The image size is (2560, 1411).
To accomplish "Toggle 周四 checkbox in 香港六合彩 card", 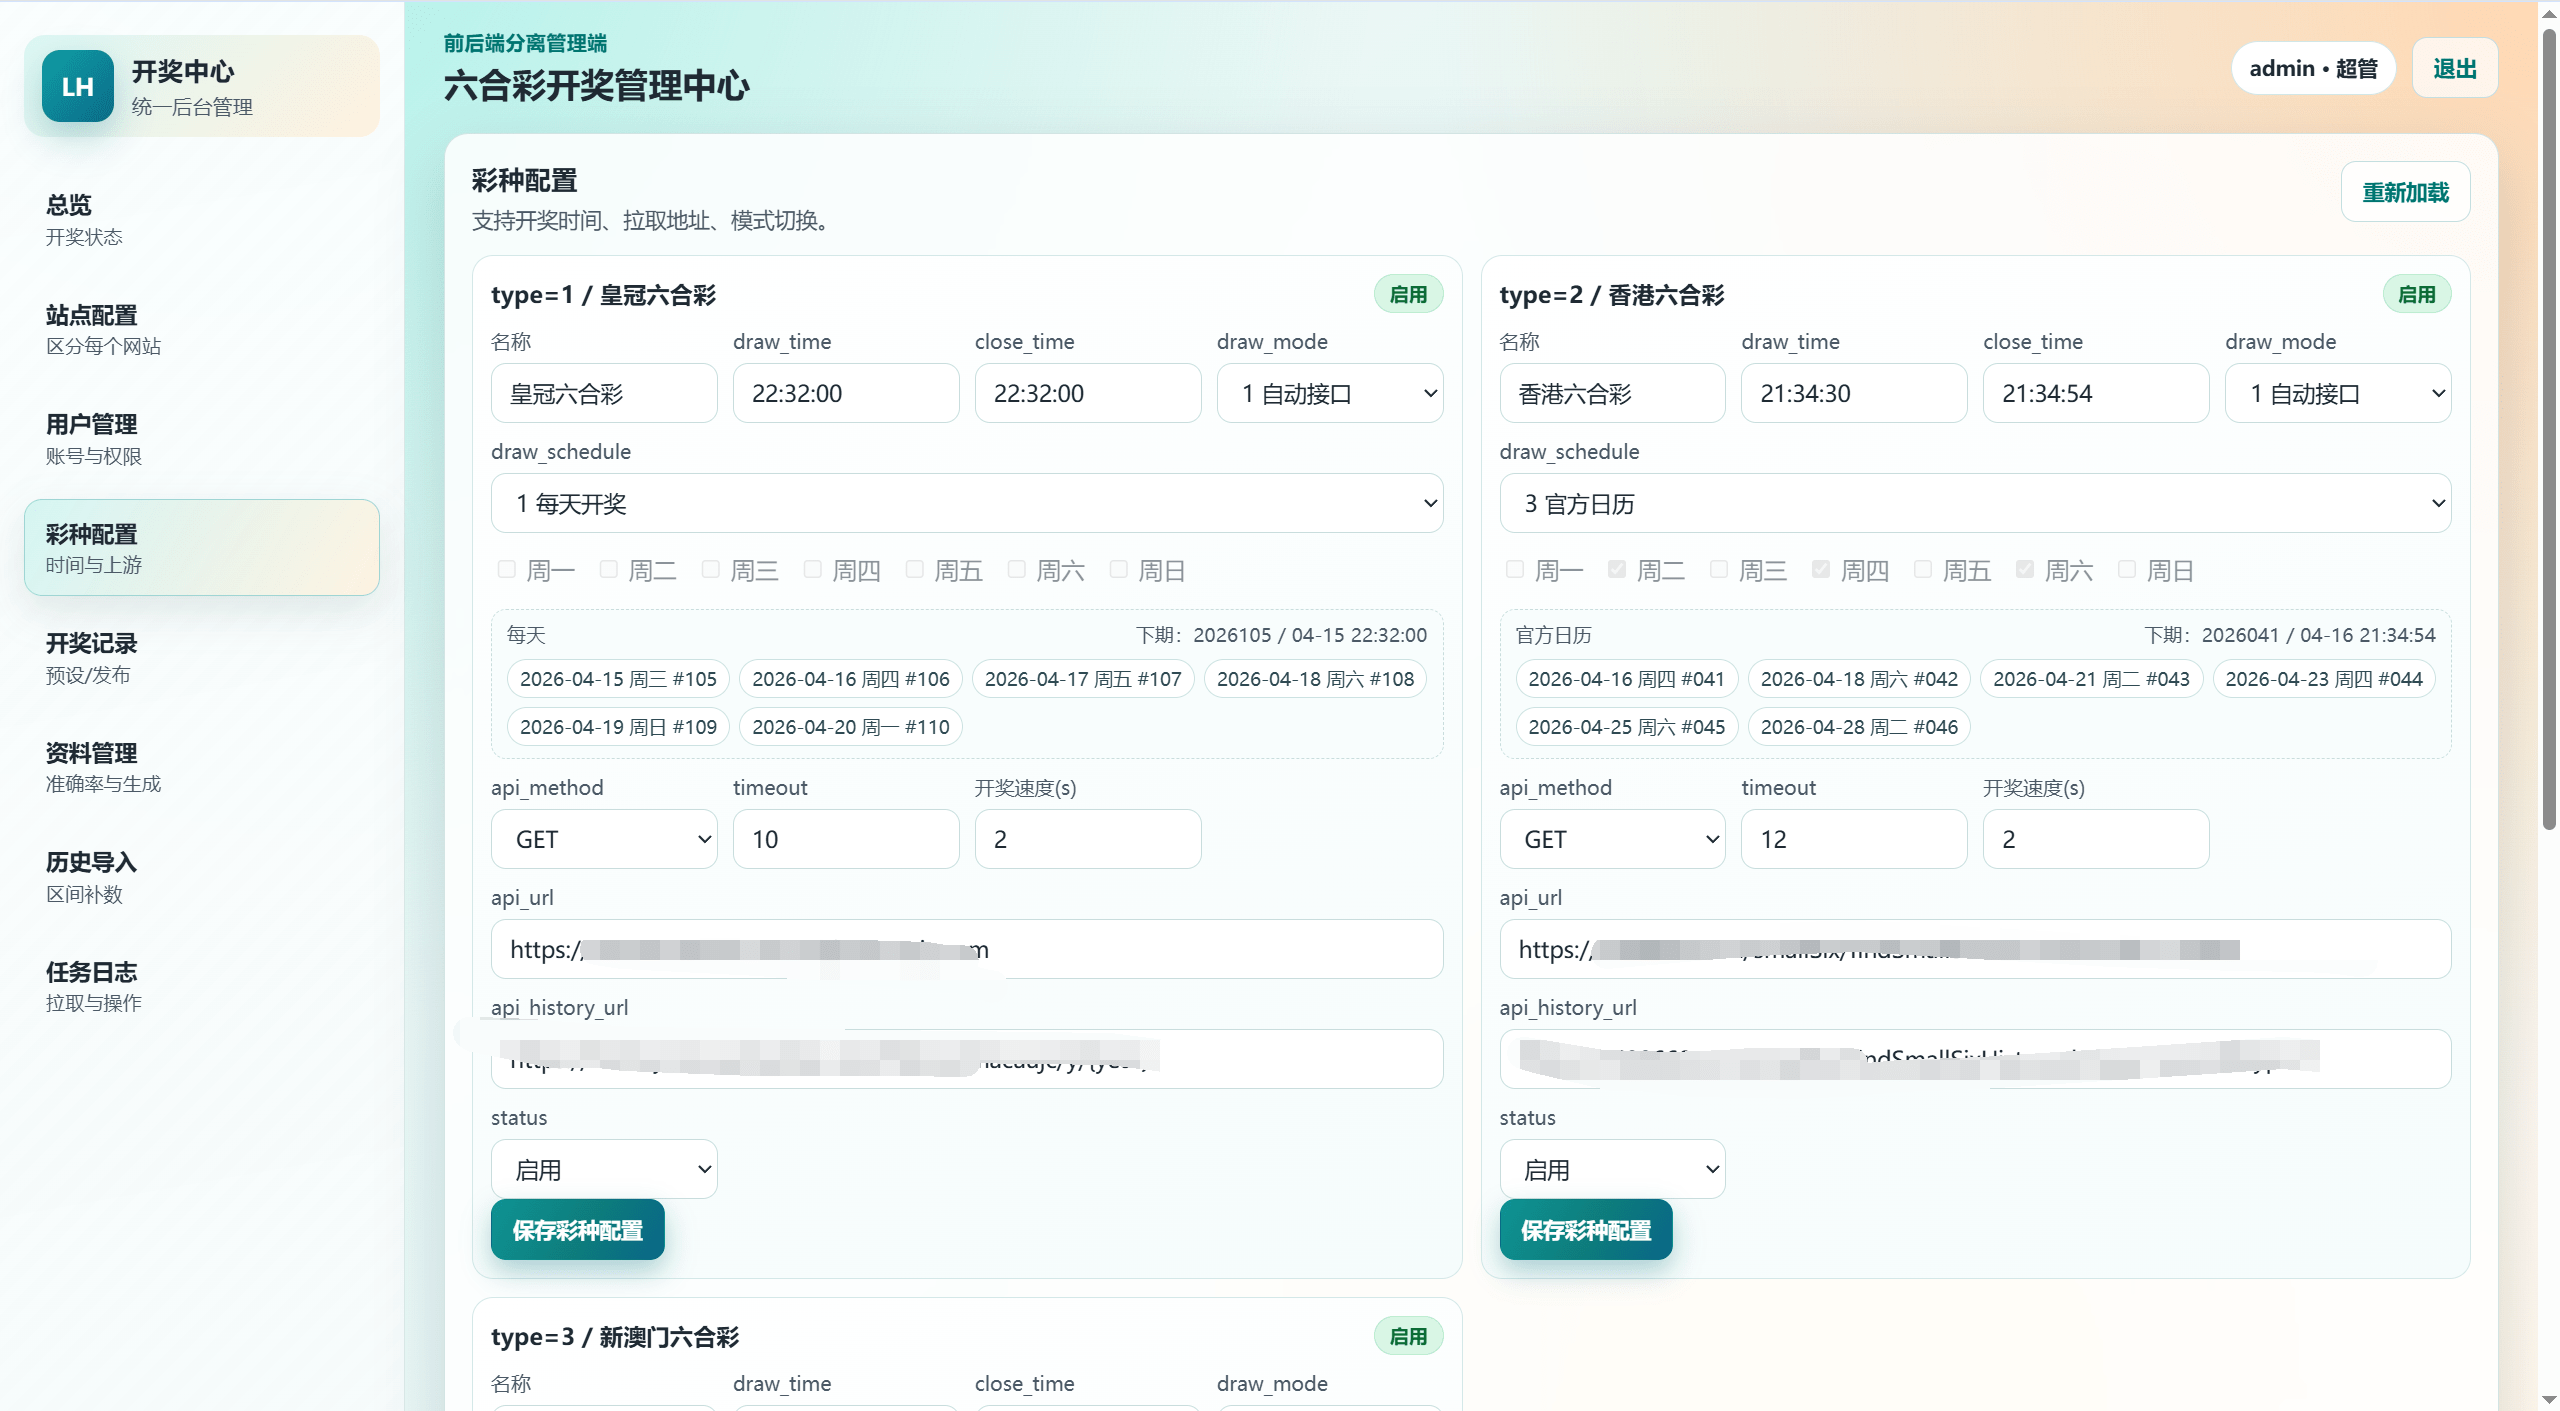I will [x=1821, y=569].
